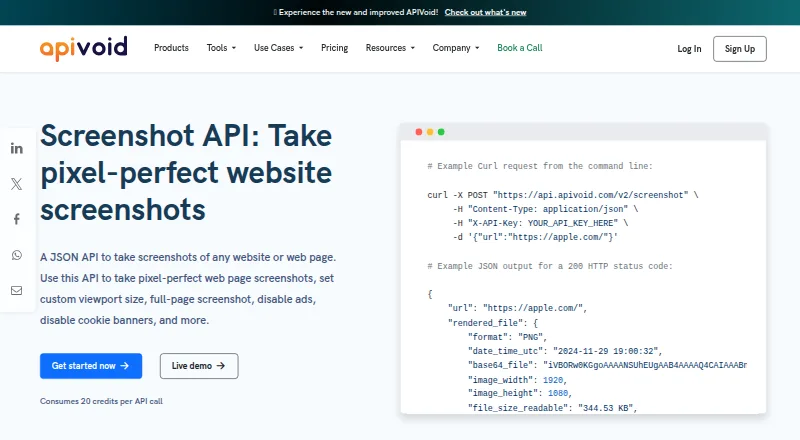Share page via WhatsApp
Screen dimensions: 800x440
pyautogui.click(x=16, y=255)
